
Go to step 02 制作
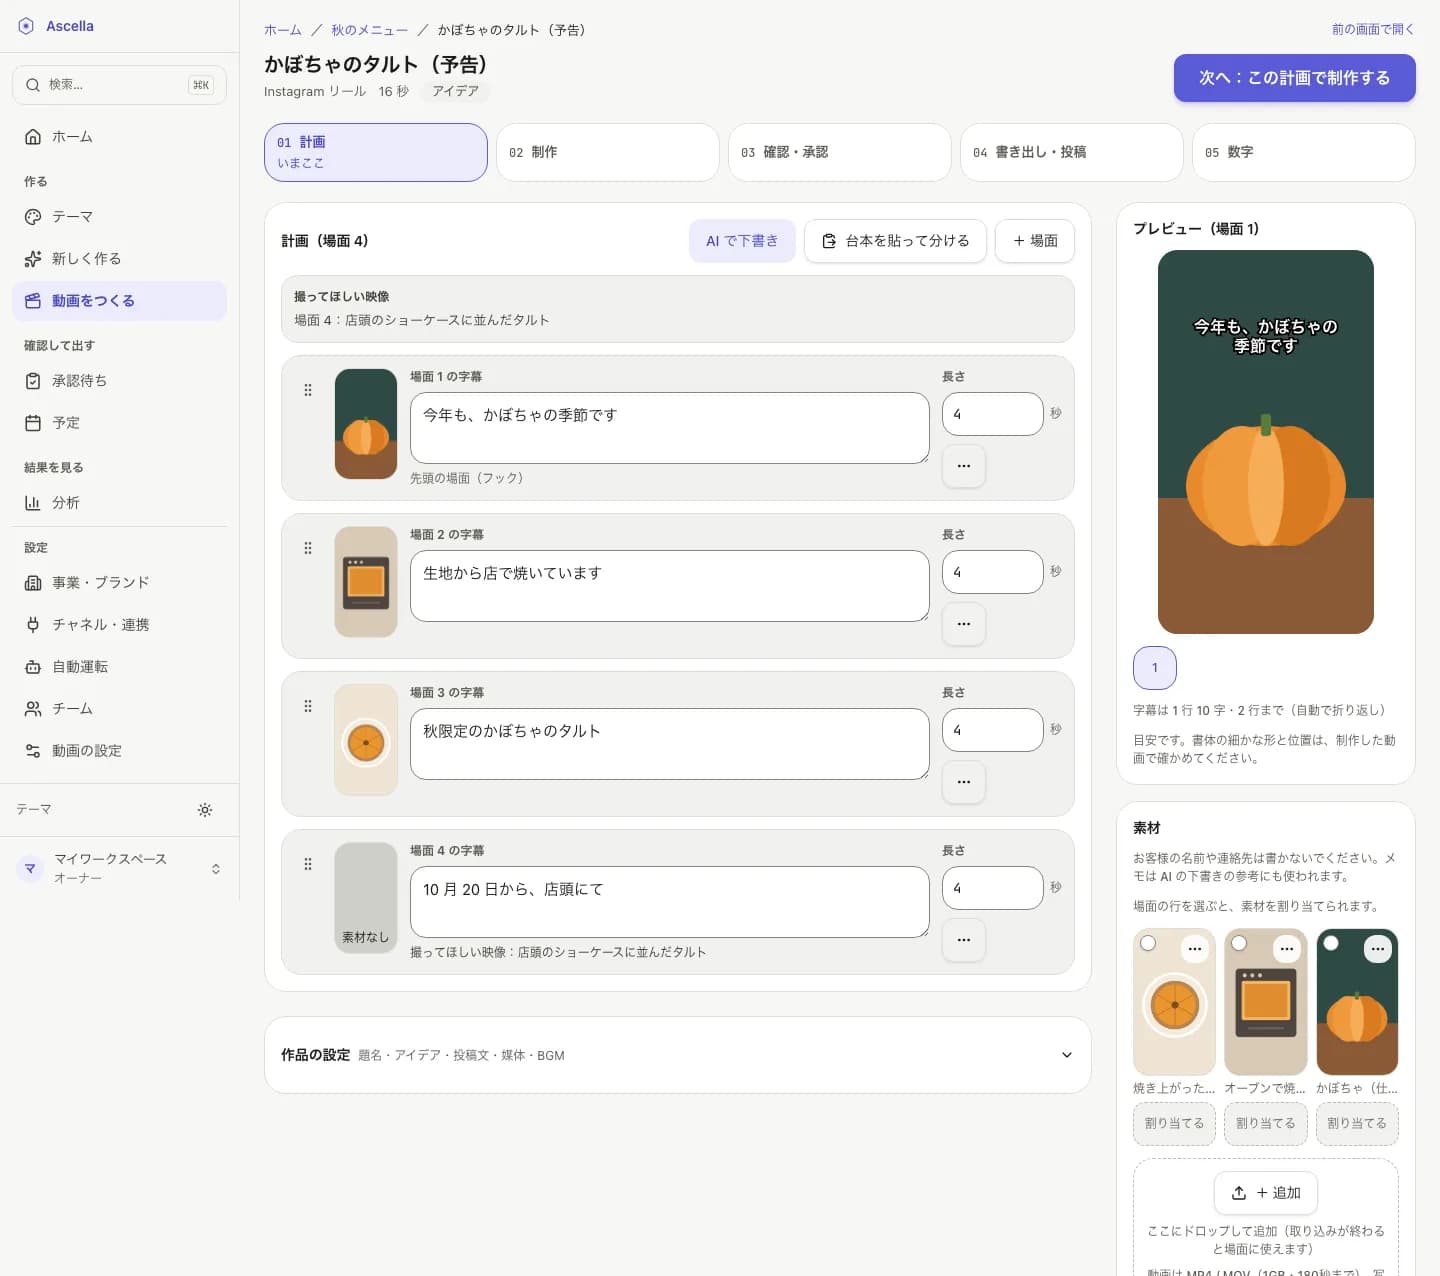[x=608, y=152]
